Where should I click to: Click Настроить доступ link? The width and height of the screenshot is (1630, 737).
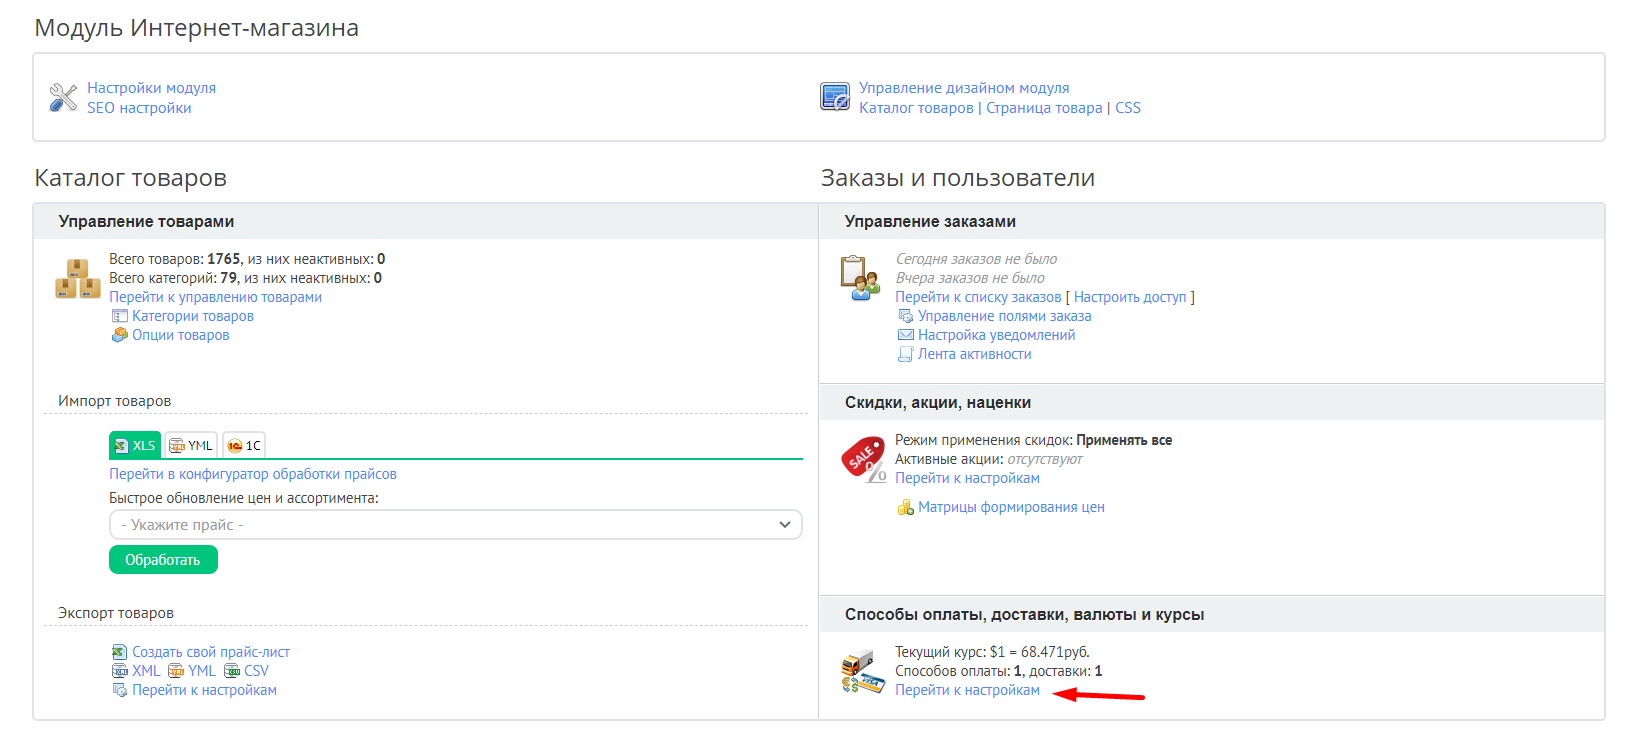pyautogui.click(x=1129, y=297)
